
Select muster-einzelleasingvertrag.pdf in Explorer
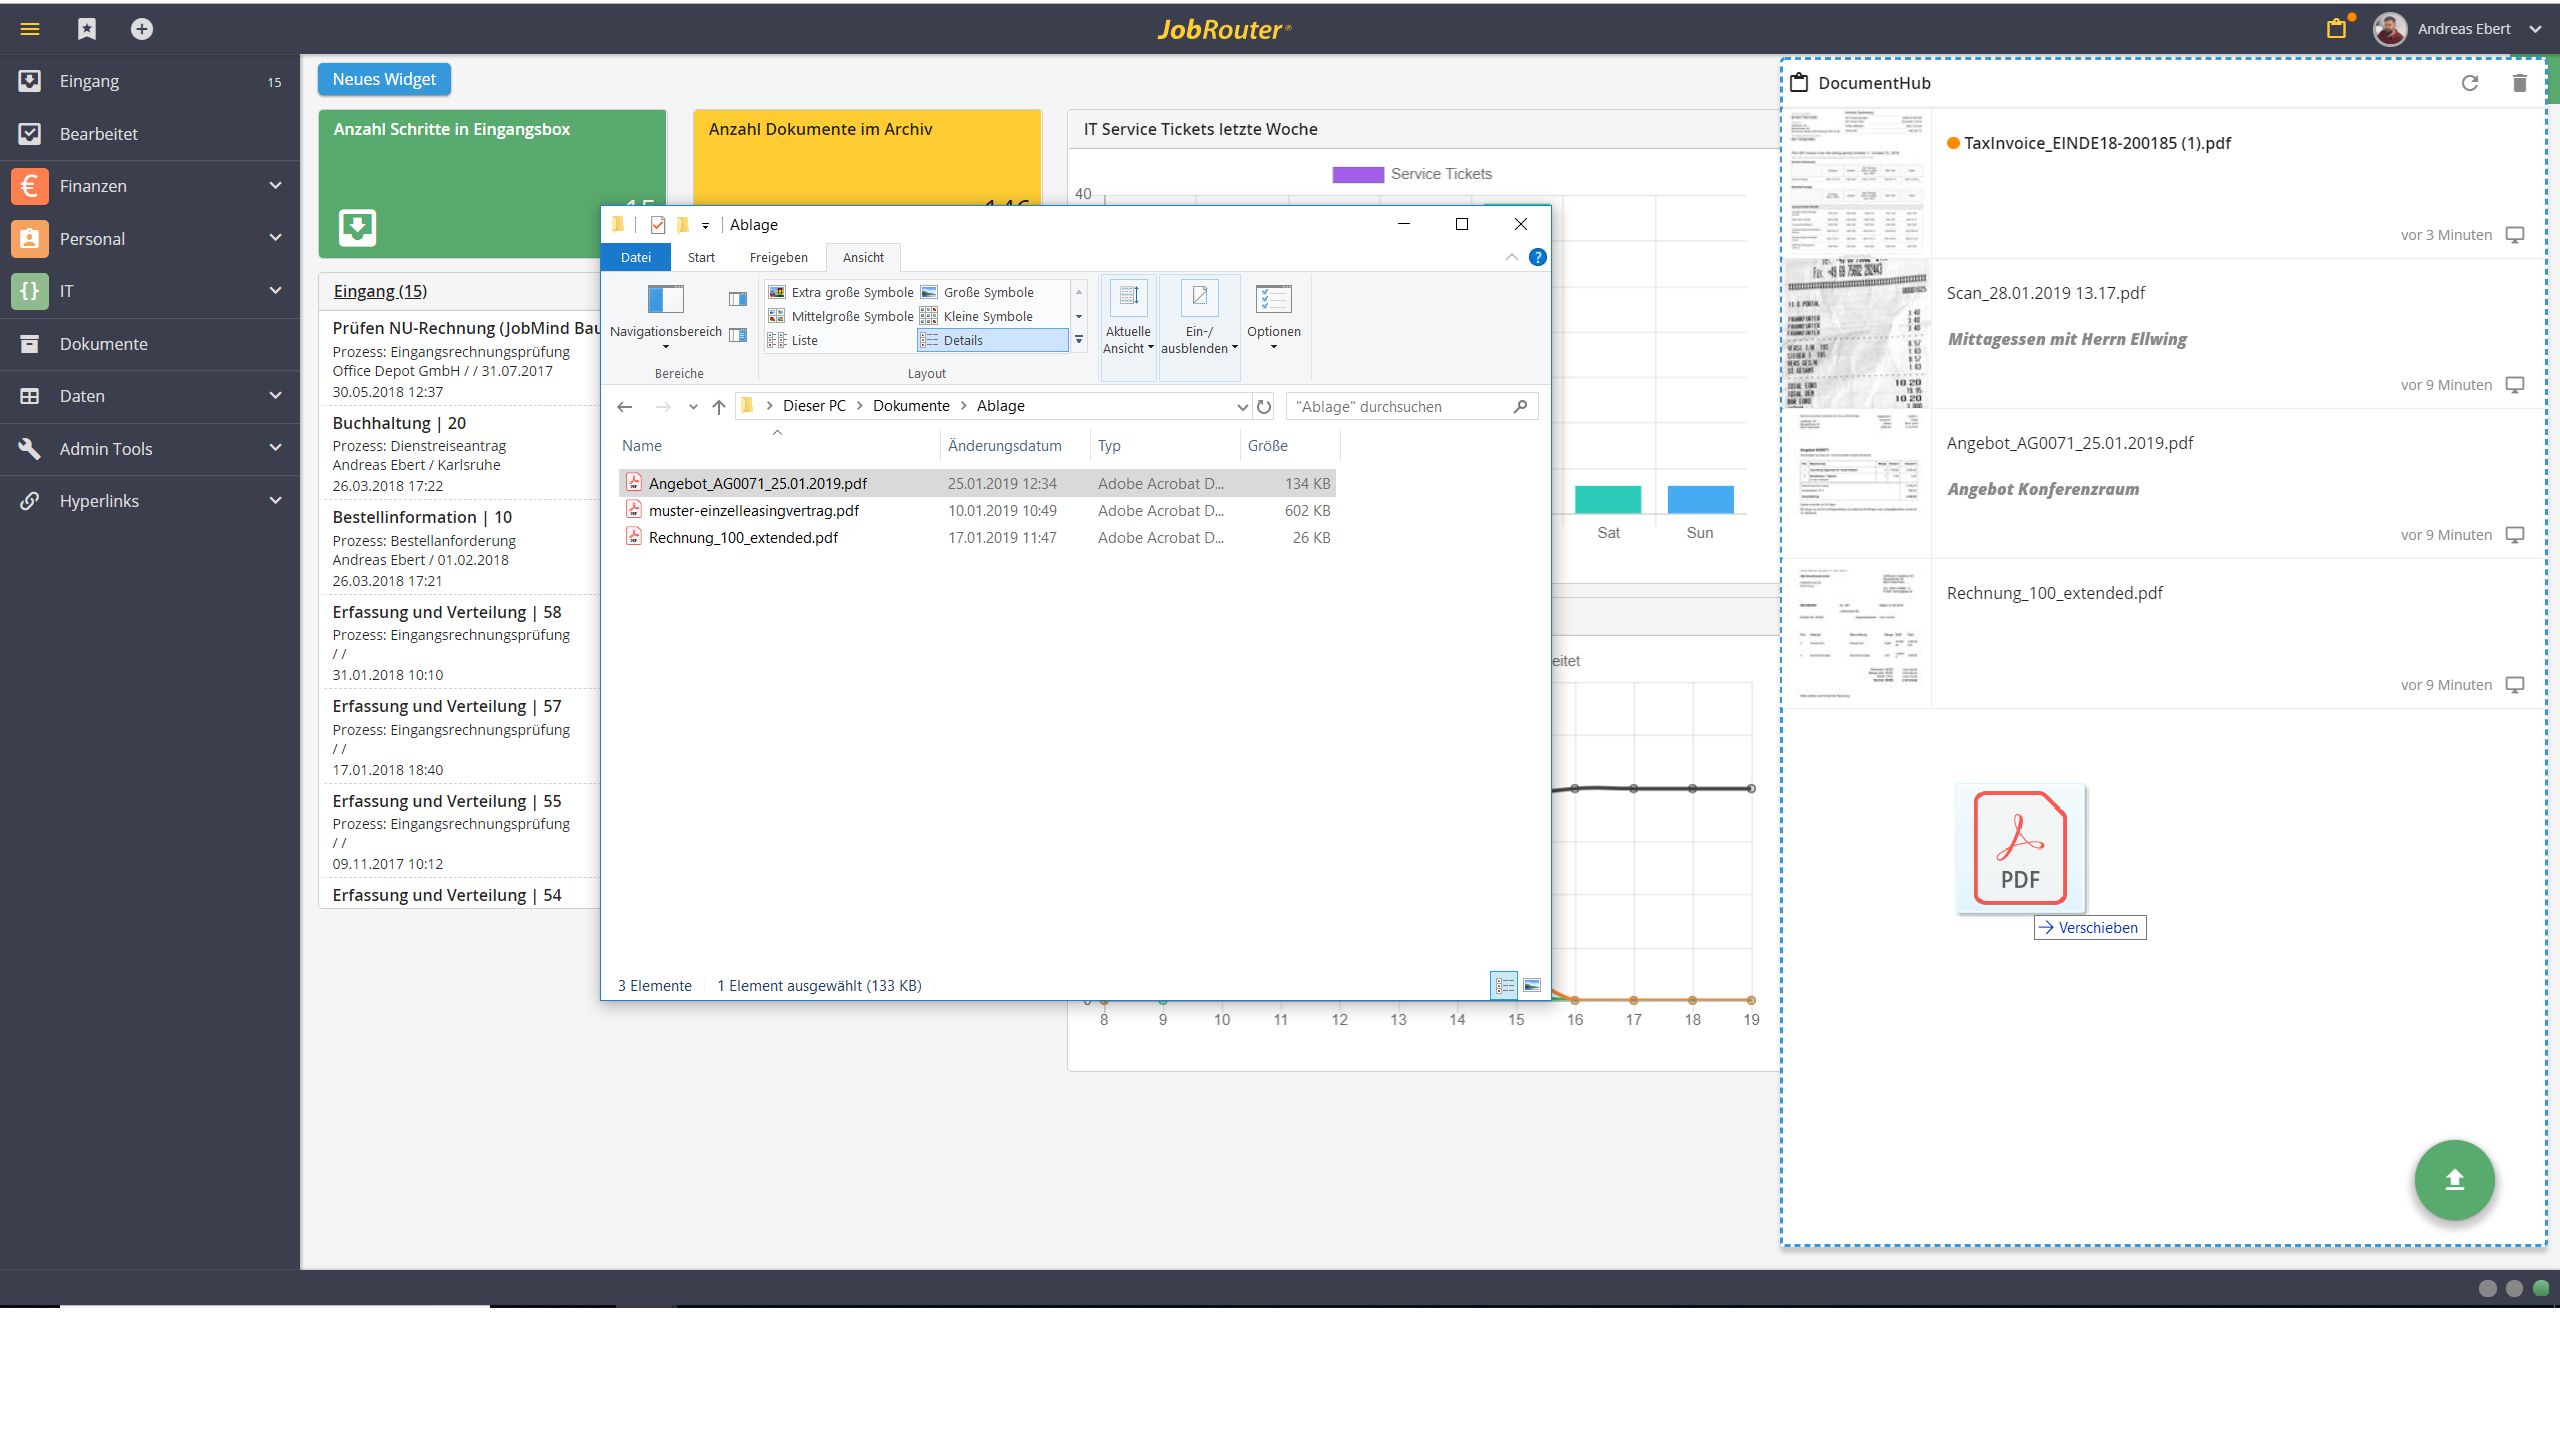click(x=754, y=510)
